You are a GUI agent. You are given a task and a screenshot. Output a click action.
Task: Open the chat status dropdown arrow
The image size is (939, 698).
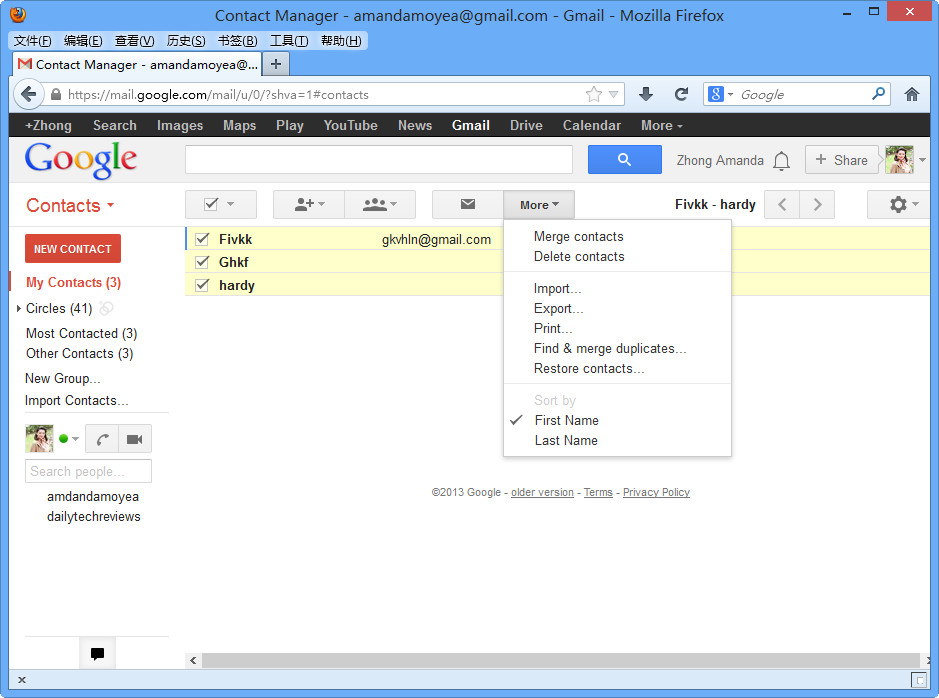point(75,439)
